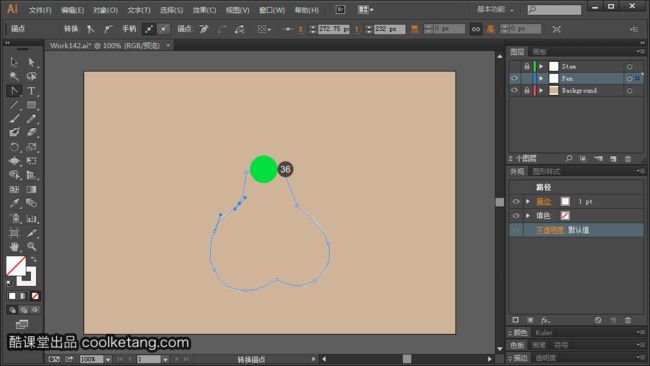The height and width of the screenshot is (366, 650).
Task: Click the fill none swatch in Appearance
Action: pos(565,216)
